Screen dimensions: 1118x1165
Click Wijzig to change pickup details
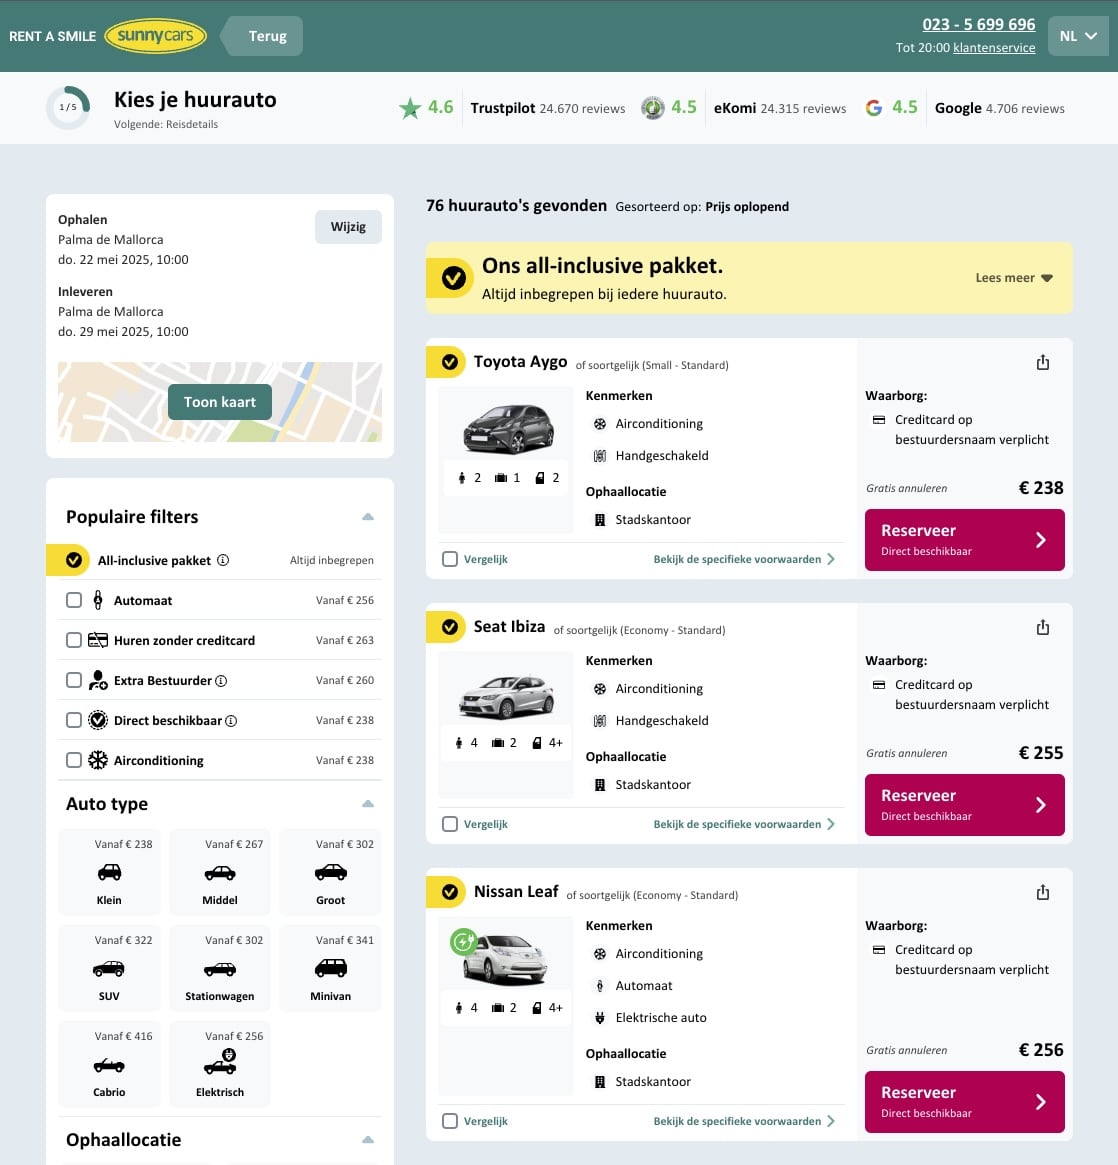click(x=348, y=227)
